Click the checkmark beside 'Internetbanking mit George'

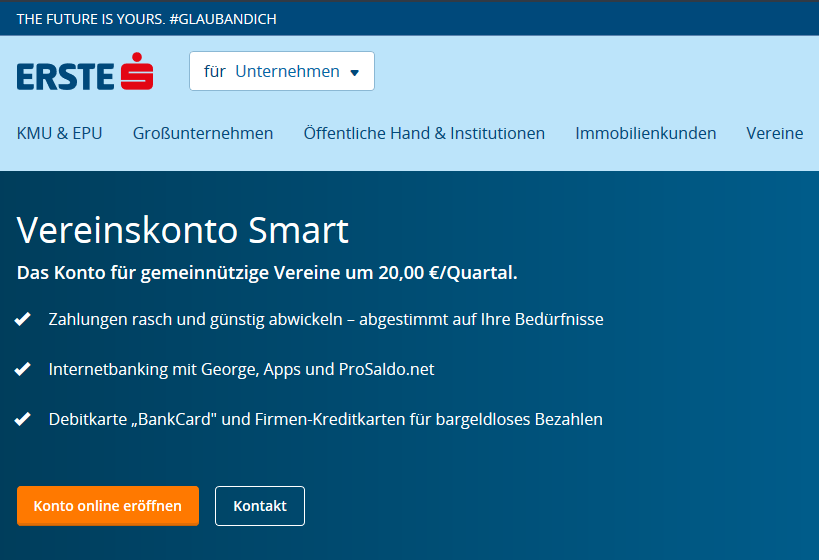[x=22, y=369]
